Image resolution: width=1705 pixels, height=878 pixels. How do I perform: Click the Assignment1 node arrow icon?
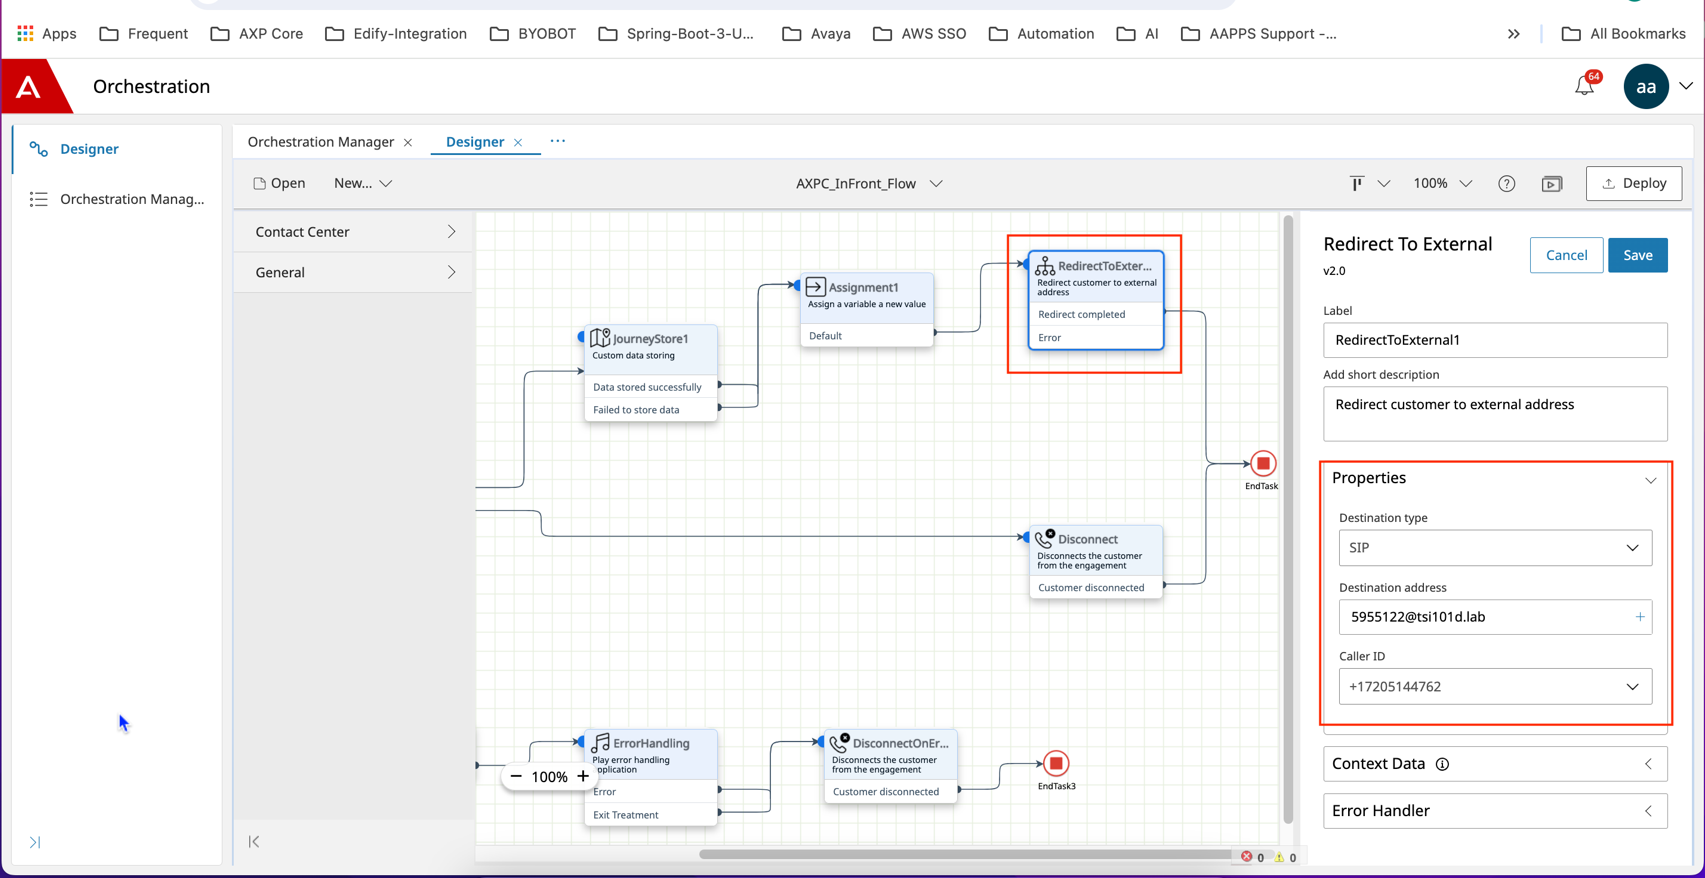coord(815,287)
